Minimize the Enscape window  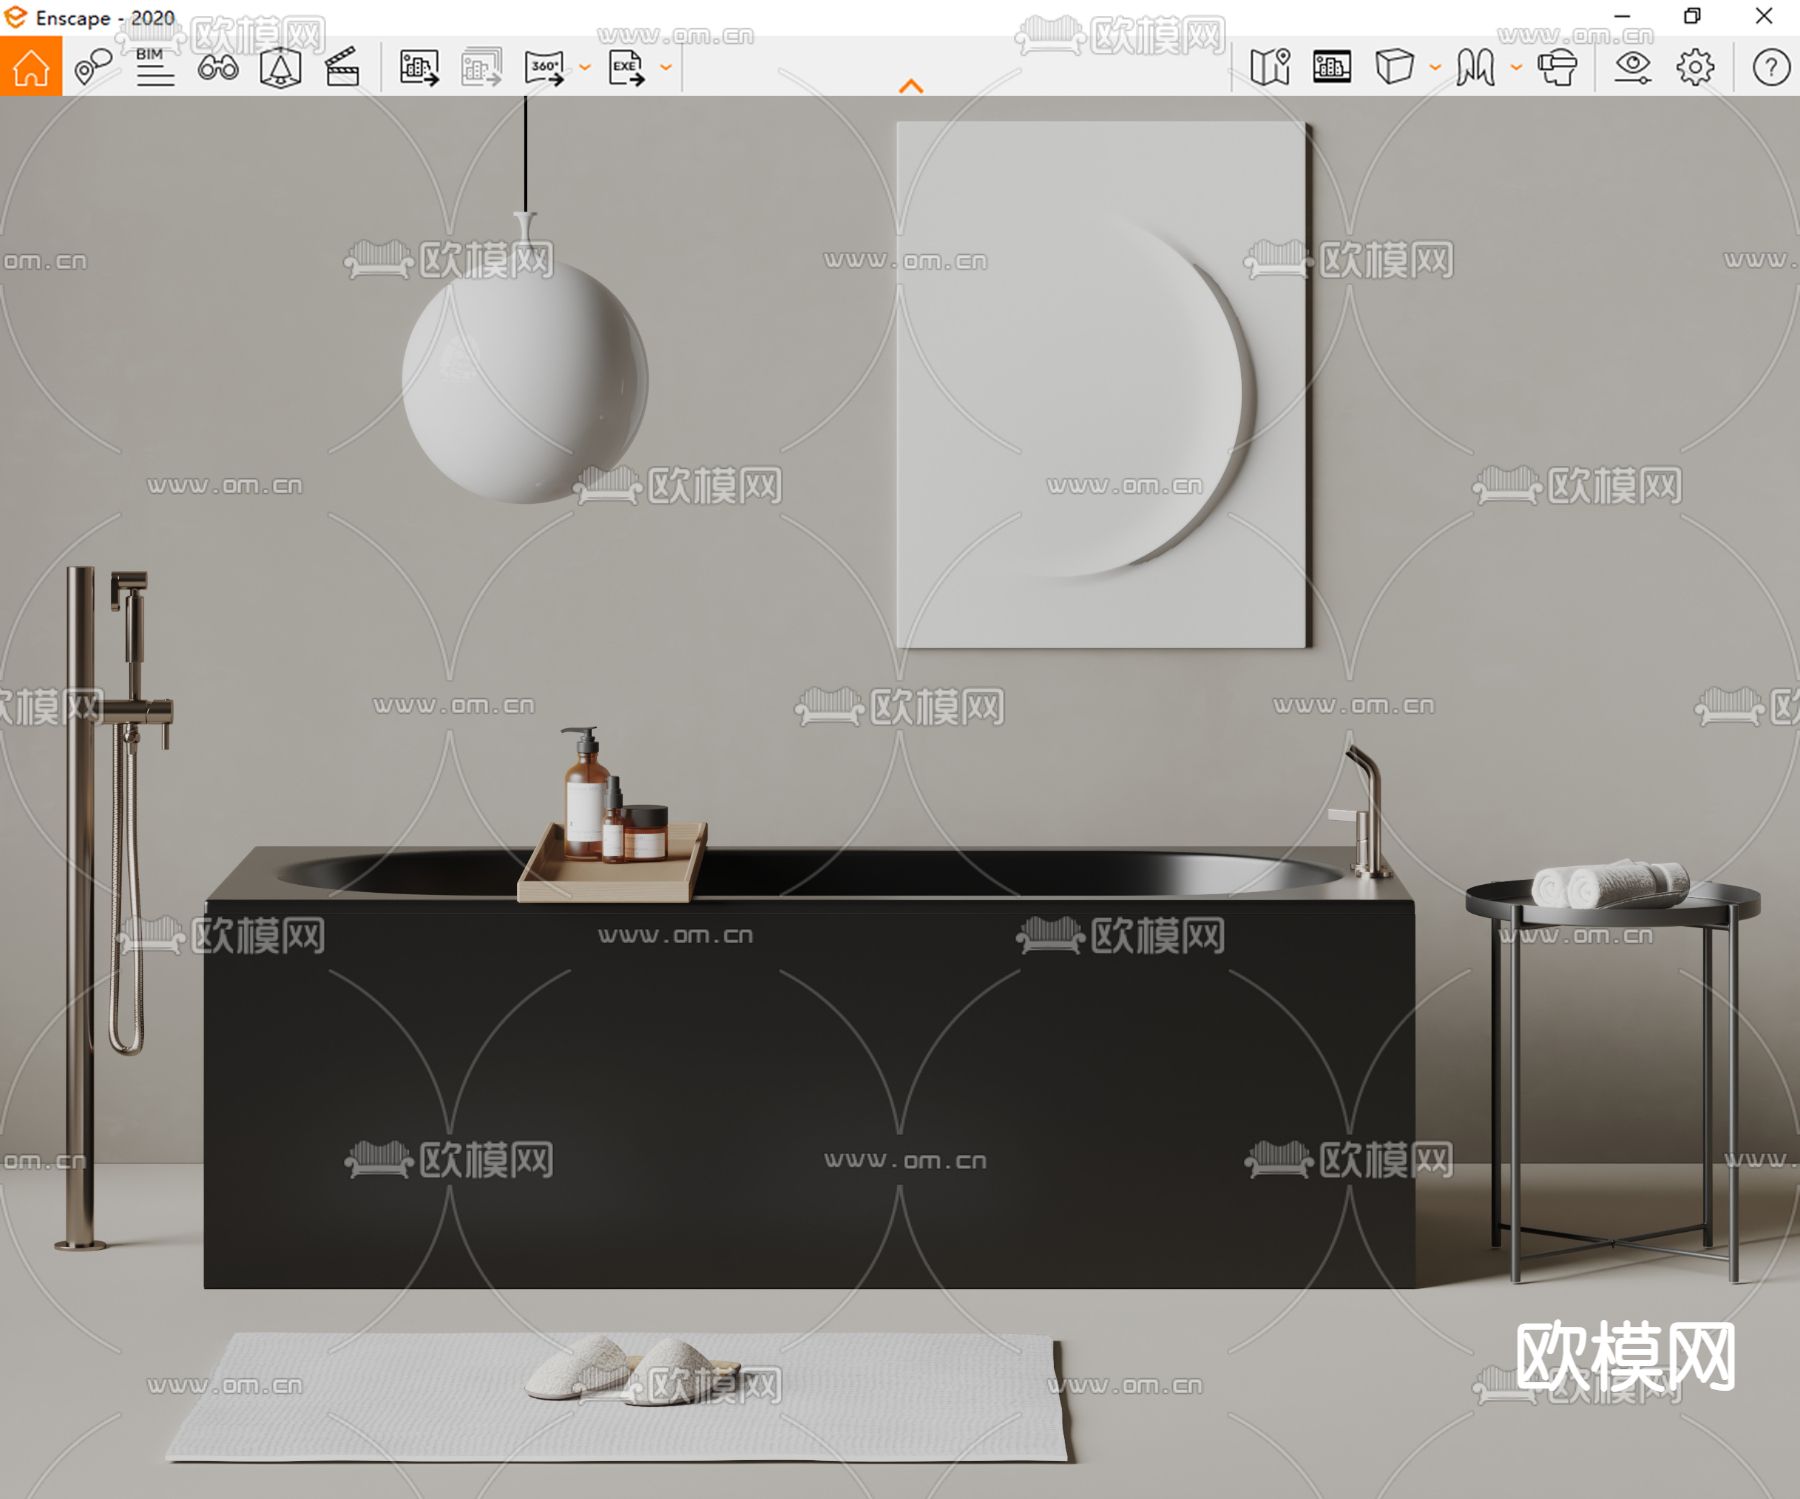[x=1622, y=16]
